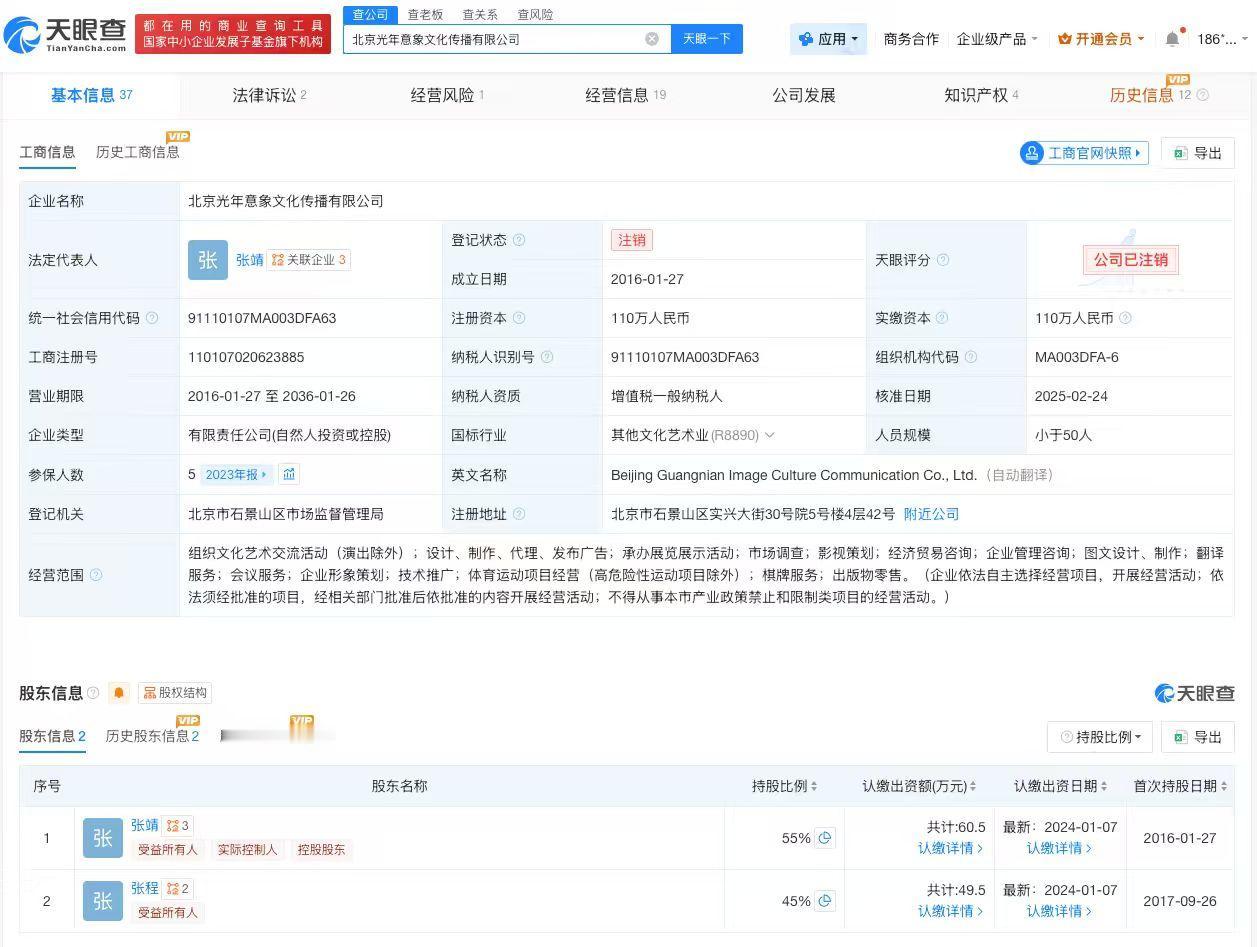Viewport: 1257px width, 947px height.
Task: Open 工商官网快照
Action: 1084,153
